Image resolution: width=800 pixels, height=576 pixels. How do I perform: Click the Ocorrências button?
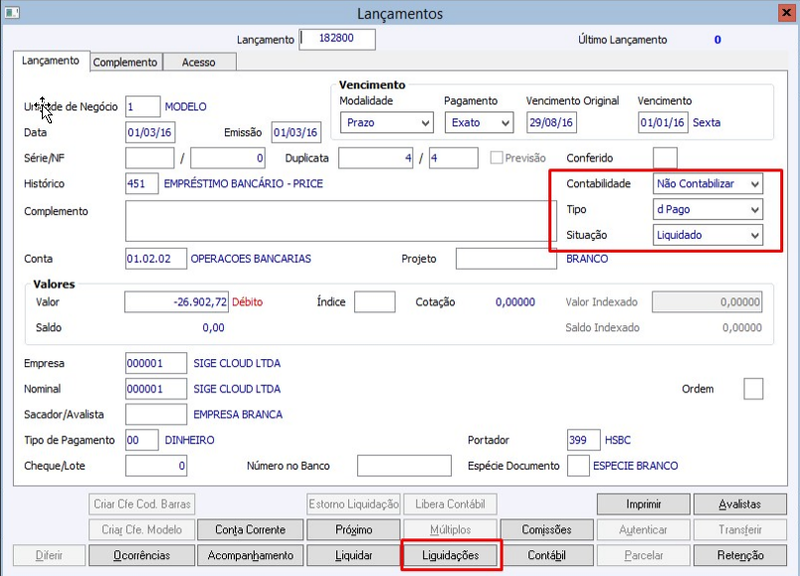(x=142, y=555)
